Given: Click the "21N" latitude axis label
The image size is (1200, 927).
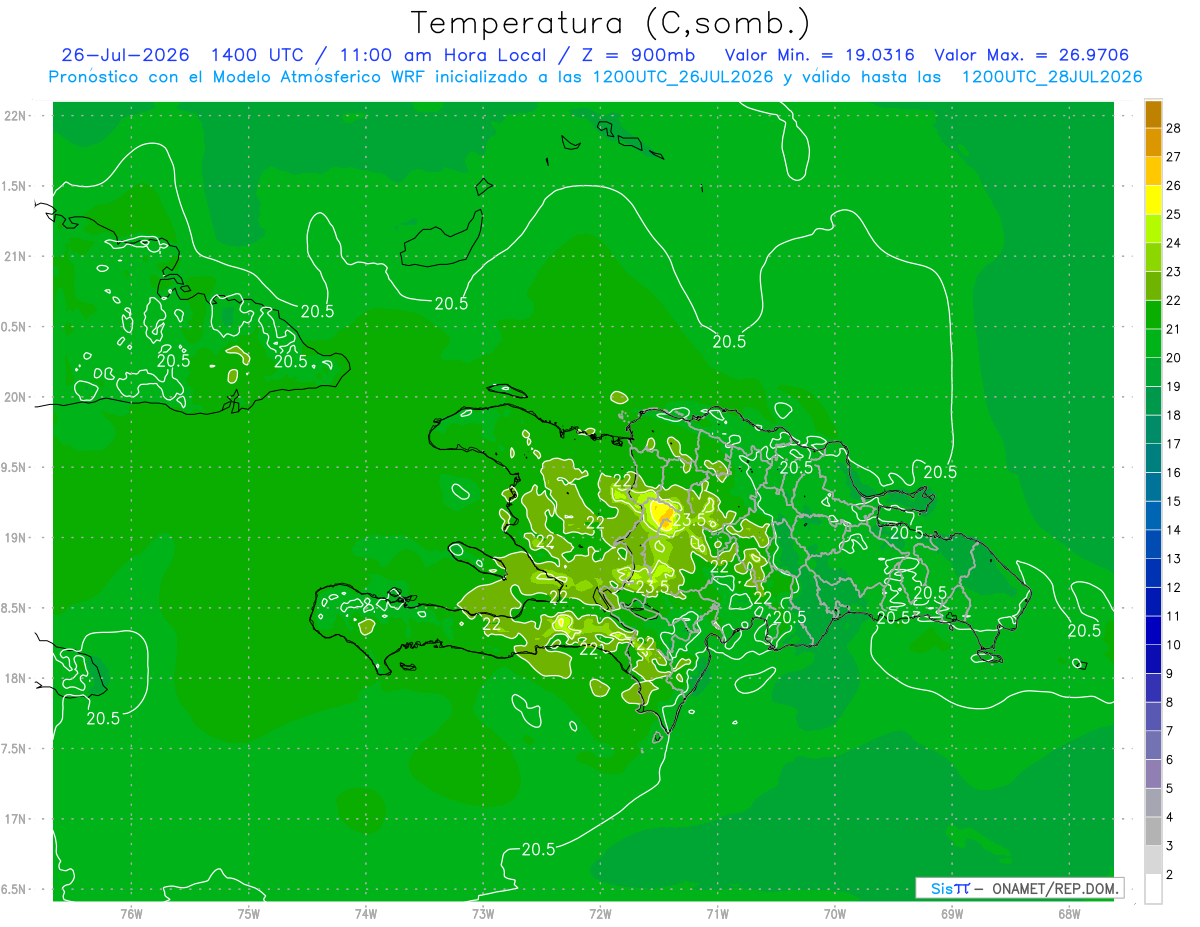Looking at the screenshot, I should [x=15, y=256].
